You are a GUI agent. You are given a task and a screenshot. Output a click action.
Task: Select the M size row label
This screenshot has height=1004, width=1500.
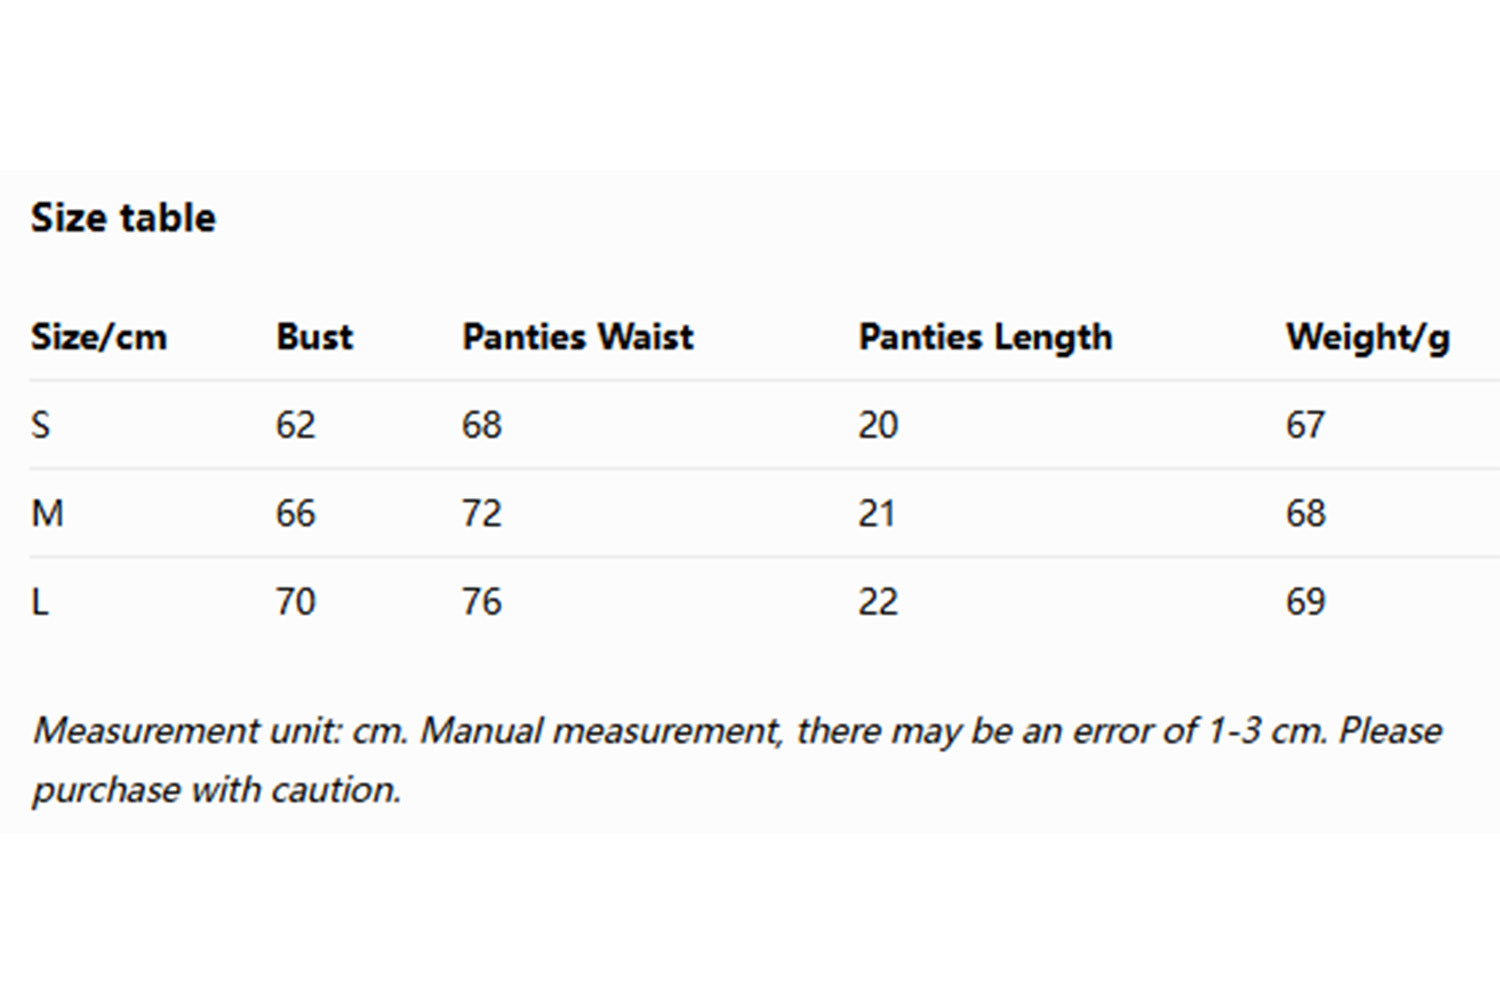[x=47, y=513]
